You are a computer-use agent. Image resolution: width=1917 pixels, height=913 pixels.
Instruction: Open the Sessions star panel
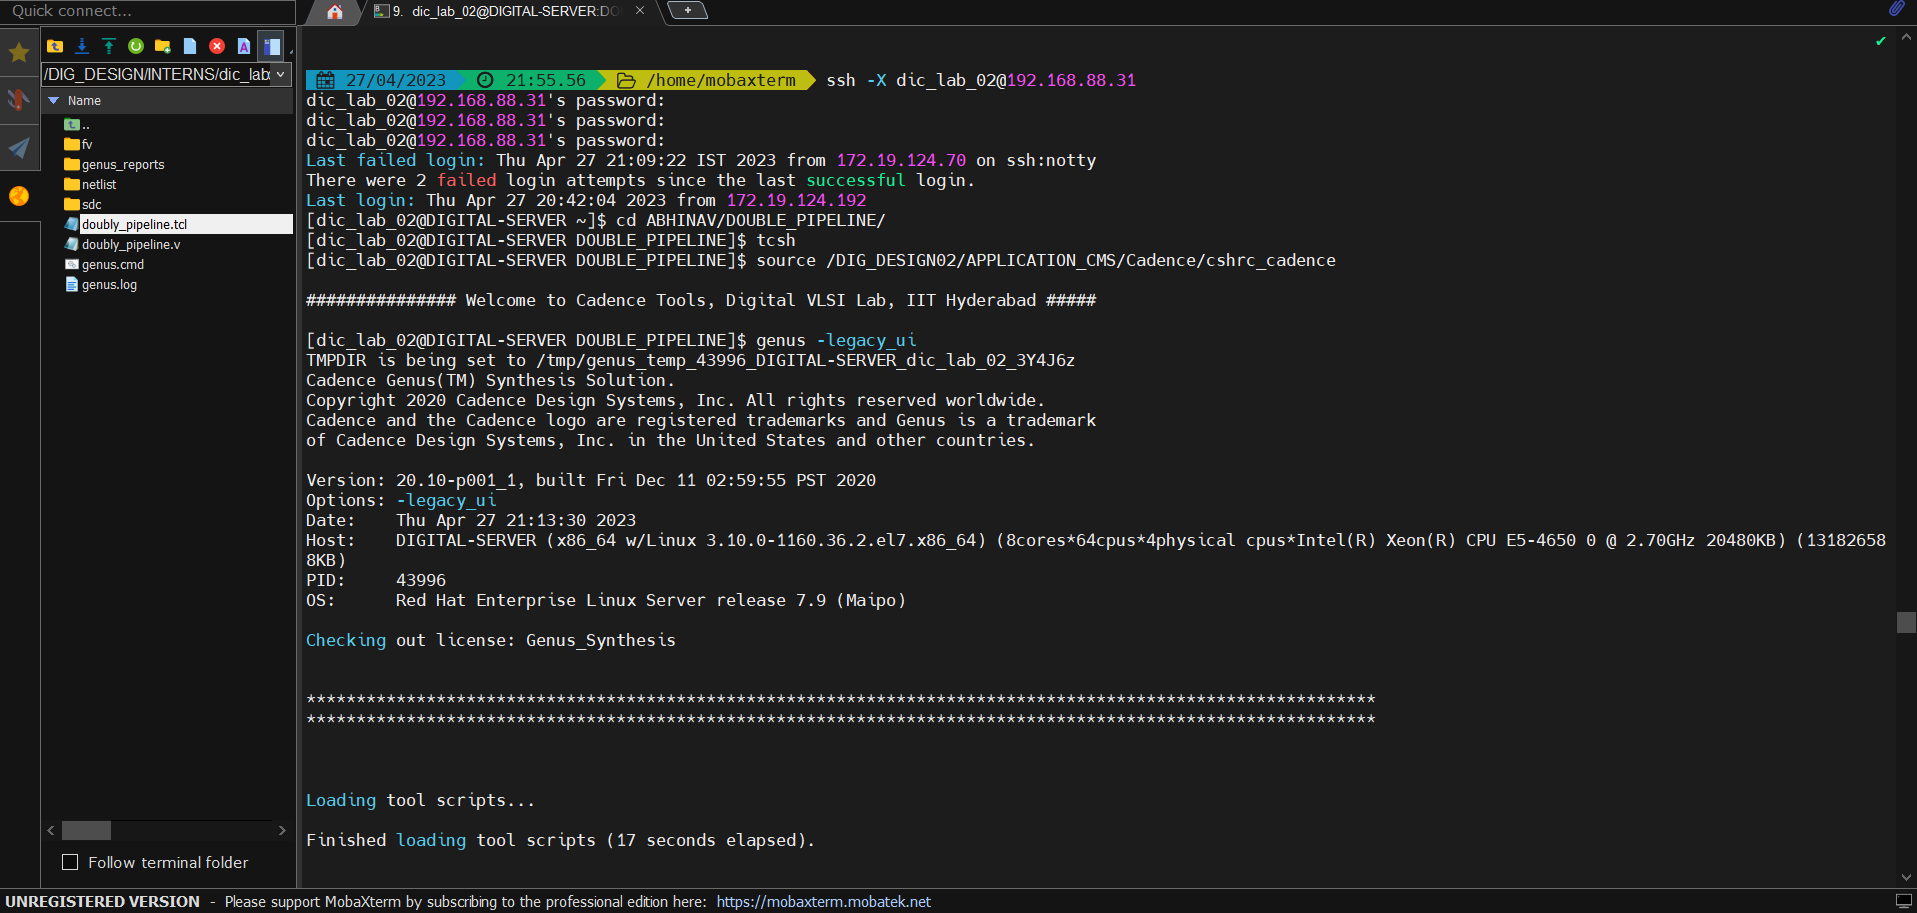[x=18, y=51]
